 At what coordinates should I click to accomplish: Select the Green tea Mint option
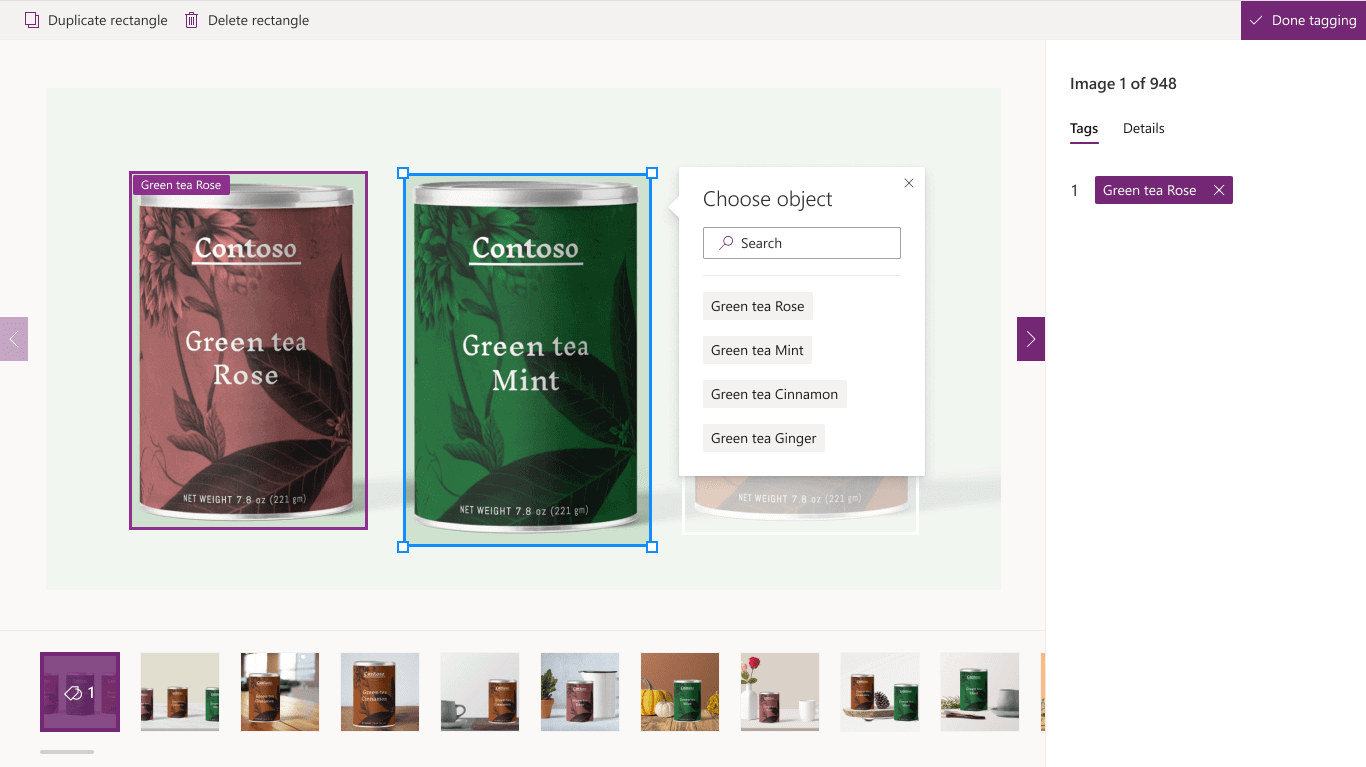pyautogui.click(x=757, y=350)
